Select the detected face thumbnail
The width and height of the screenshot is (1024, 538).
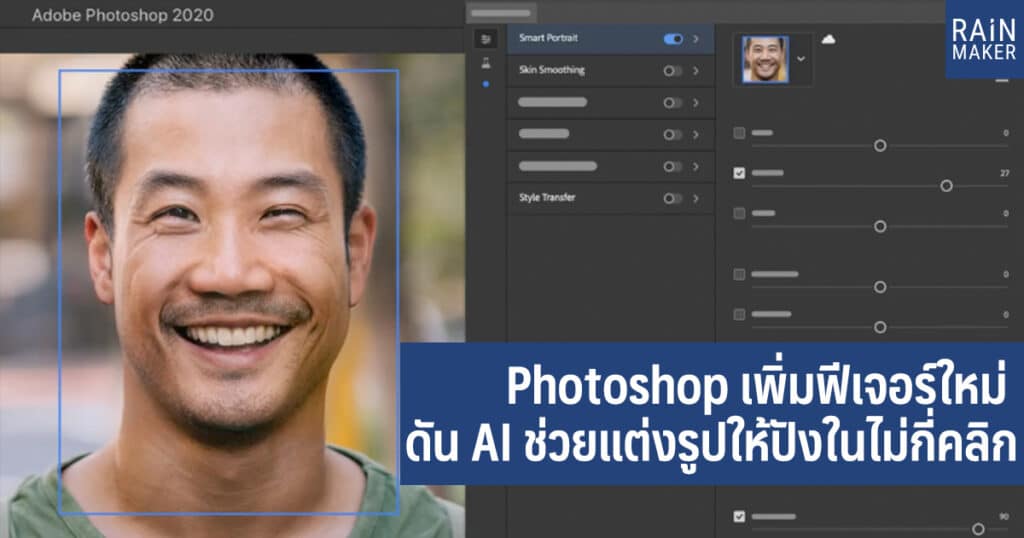coord(765,60)
